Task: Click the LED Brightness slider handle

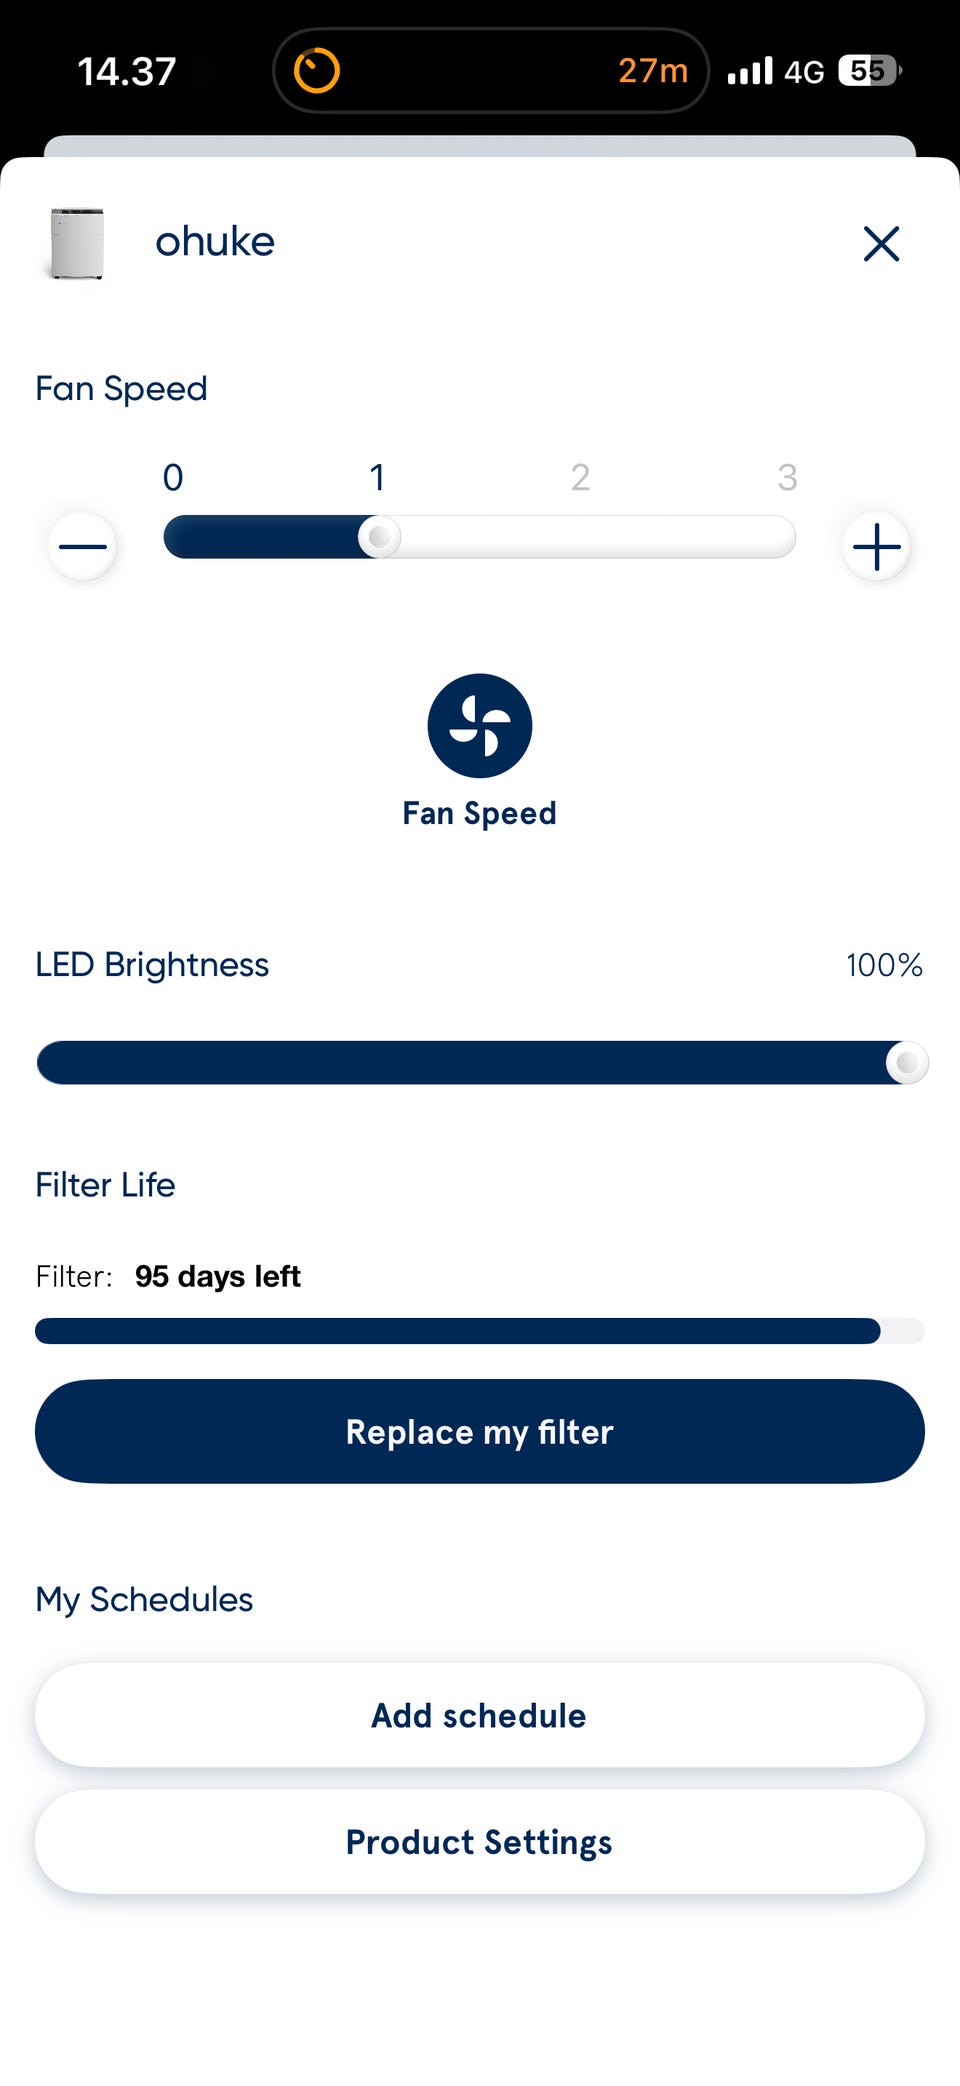Action: pos(907,1062)
